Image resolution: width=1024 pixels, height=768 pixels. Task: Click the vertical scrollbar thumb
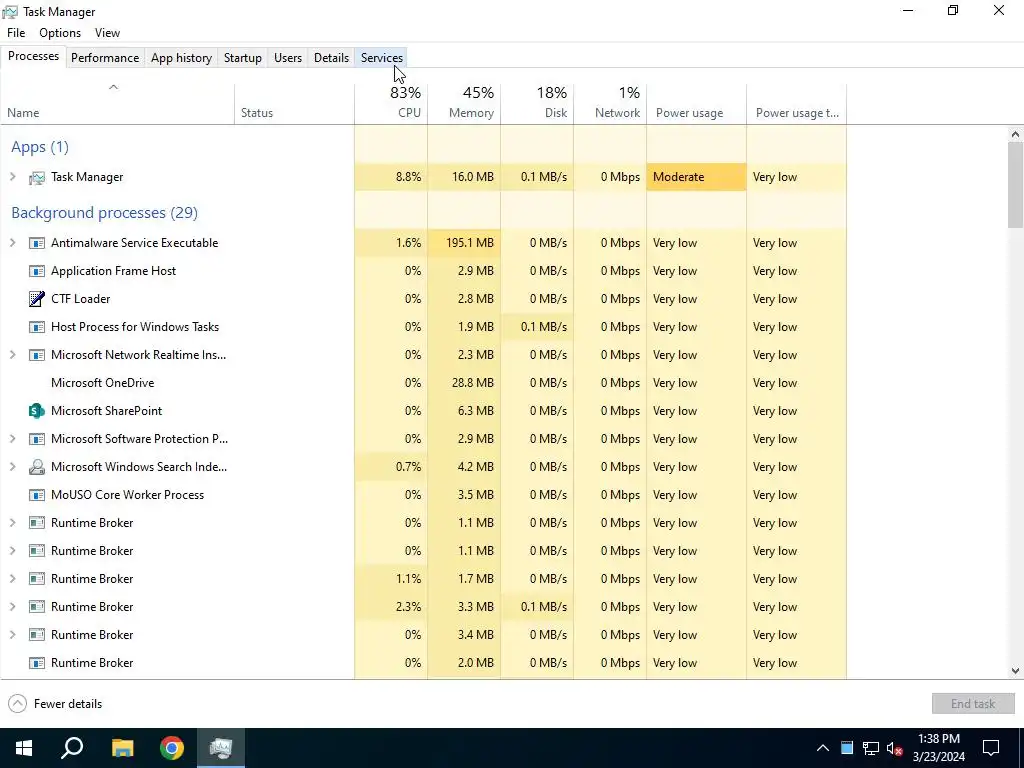1016,185
